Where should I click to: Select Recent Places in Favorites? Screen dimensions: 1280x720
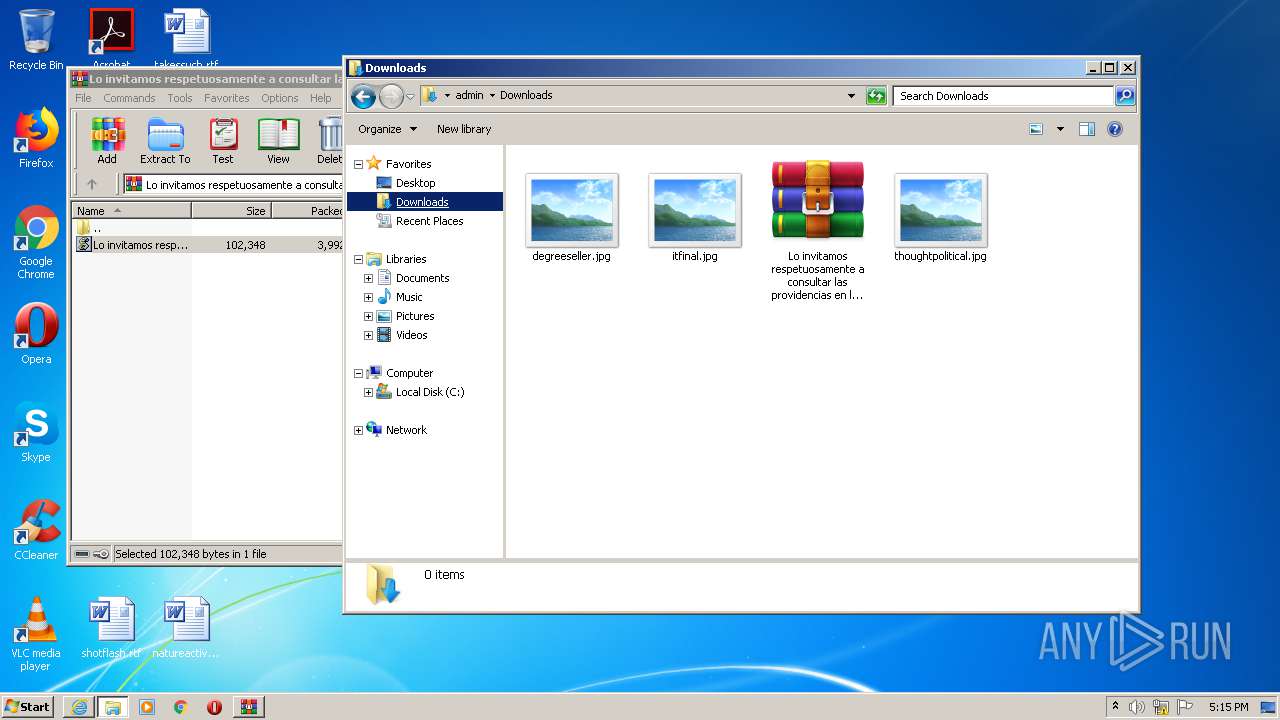(429, 221)
